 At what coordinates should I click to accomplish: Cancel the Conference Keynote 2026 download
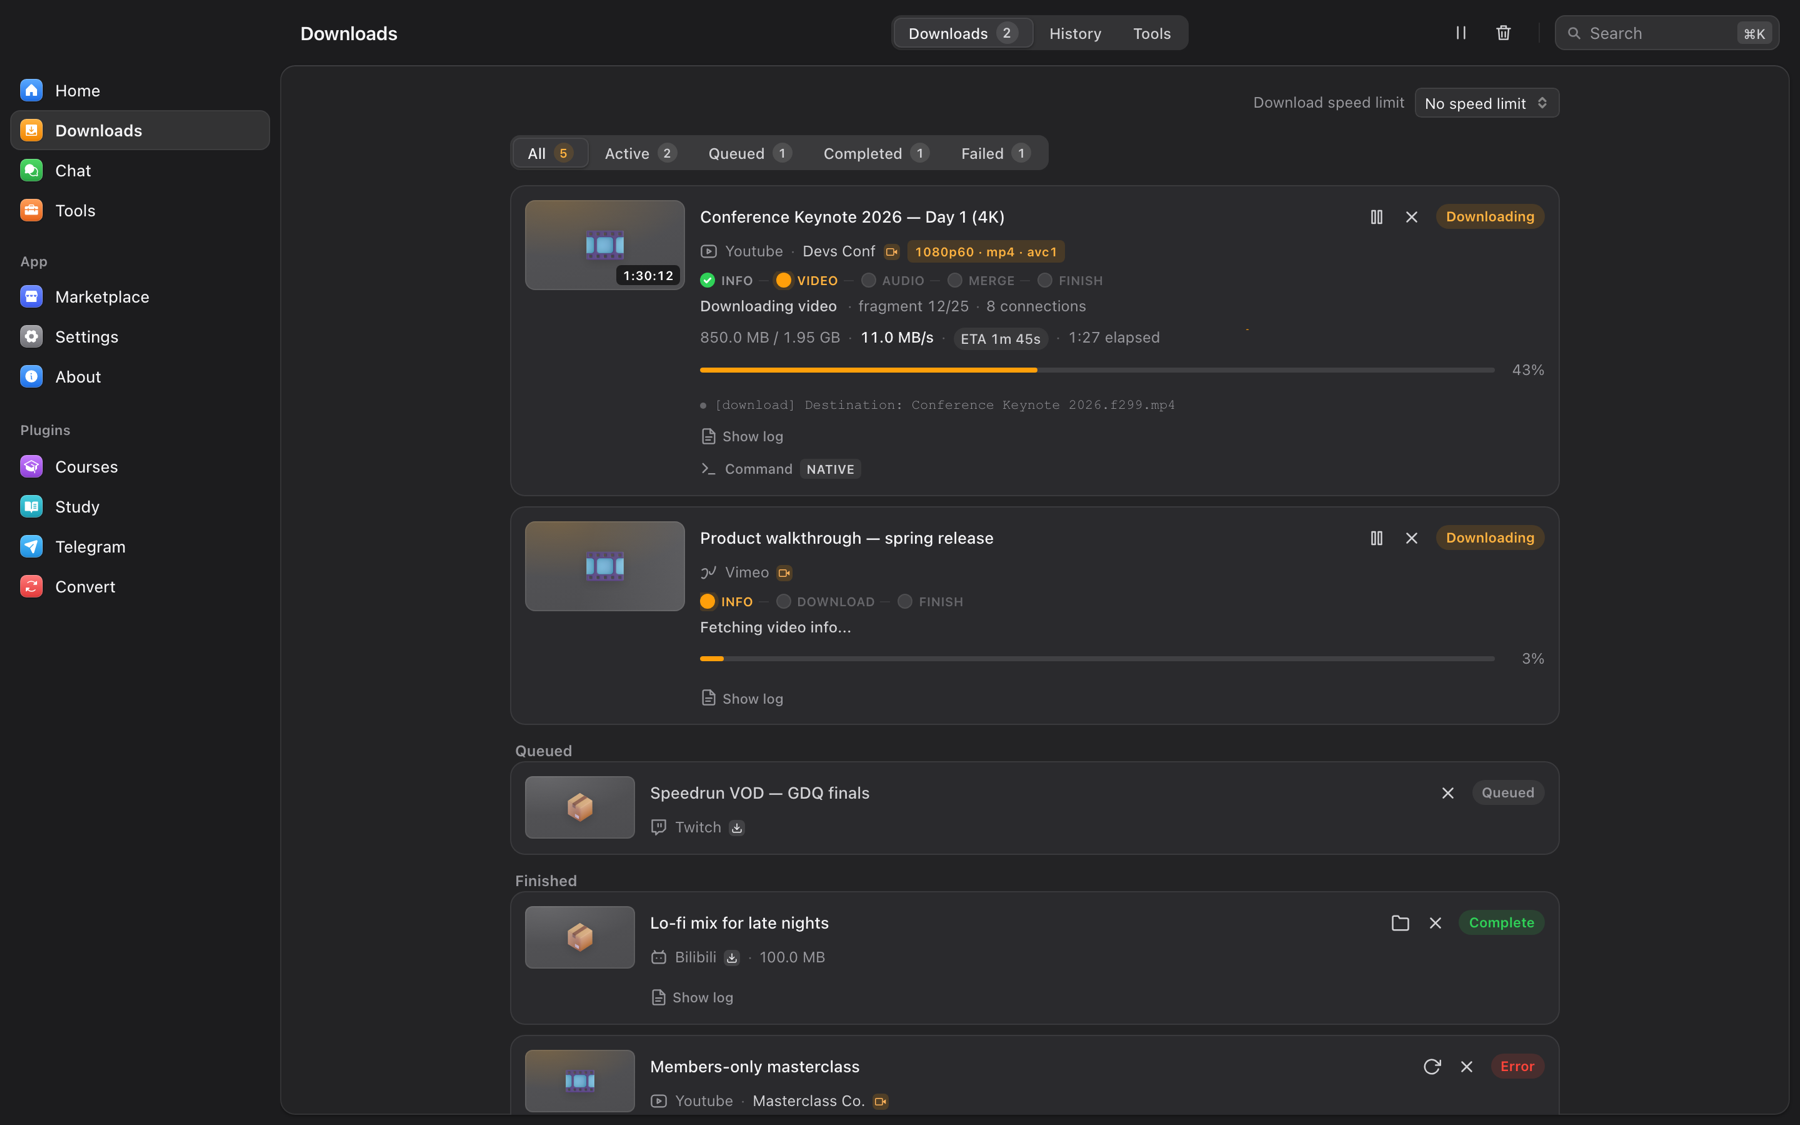pos(1412,217)
